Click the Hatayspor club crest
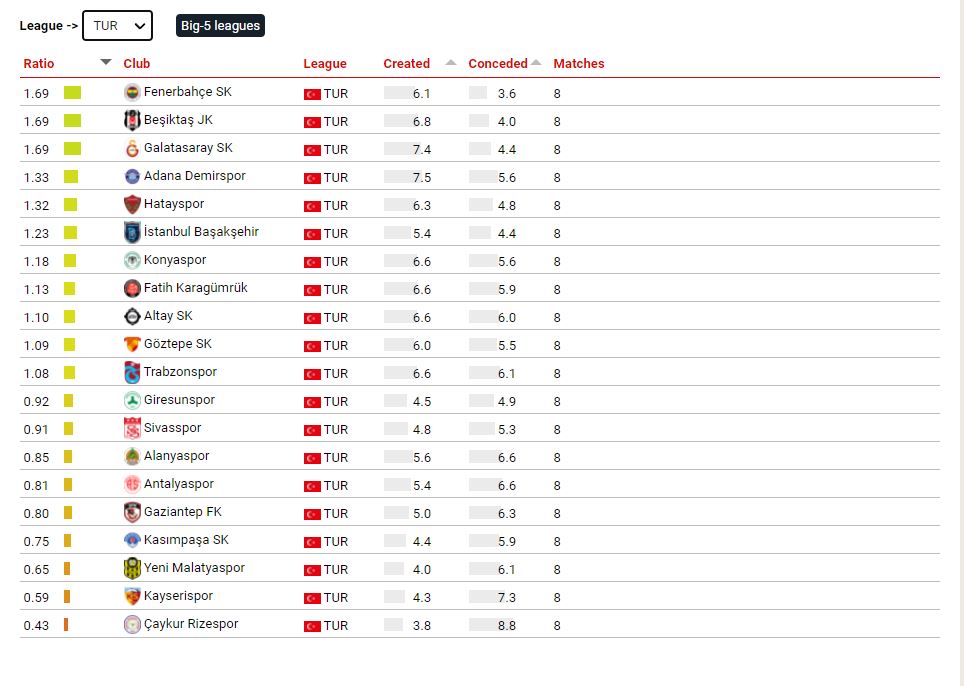Screen dimensions: 964x686 [132, 205]
